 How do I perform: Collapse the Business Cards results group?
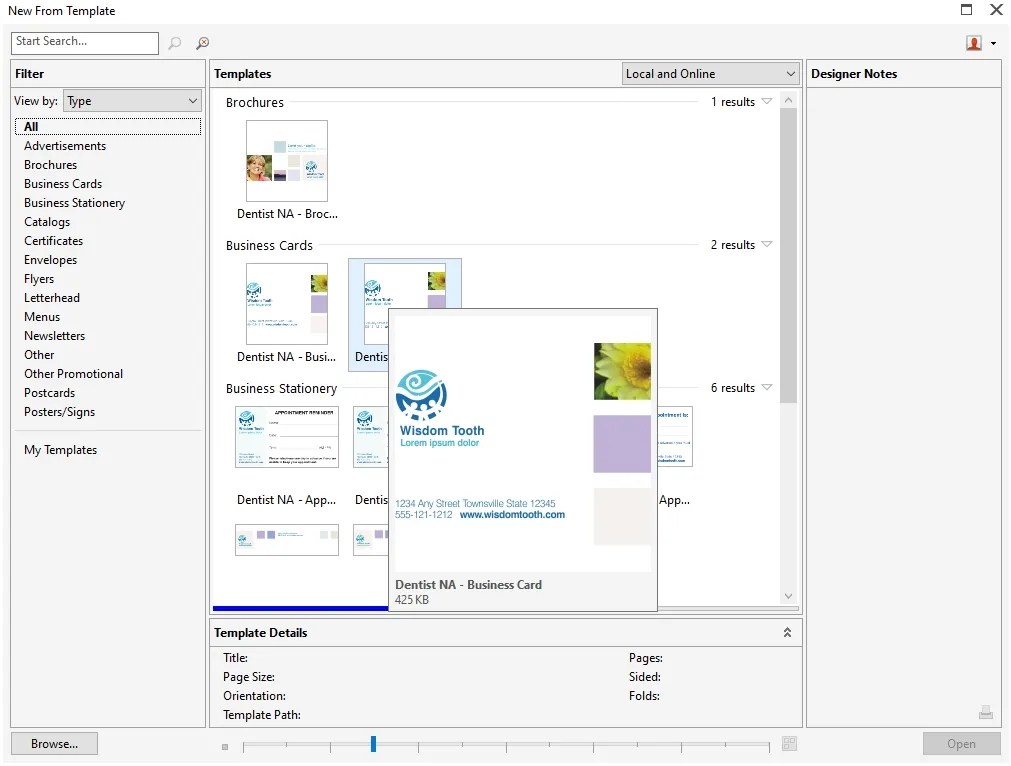click(767, 244)
